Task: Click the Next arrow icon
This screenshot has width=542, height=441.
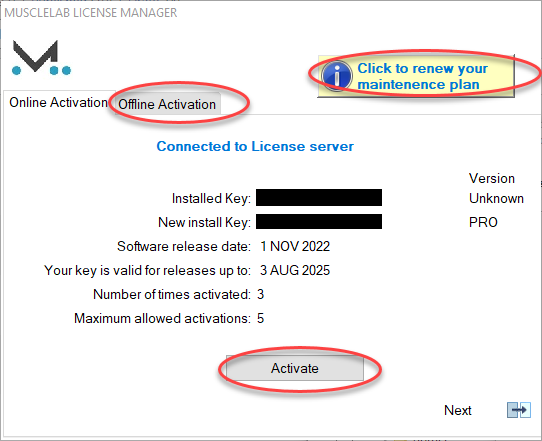Action: point(519,410)
